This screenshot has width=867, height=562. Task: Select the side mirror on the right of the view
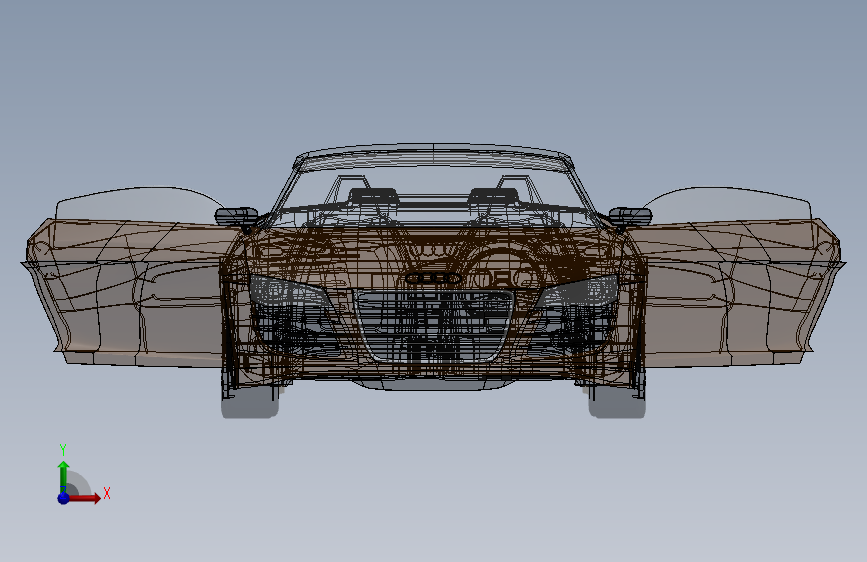(x=630, y=216)
